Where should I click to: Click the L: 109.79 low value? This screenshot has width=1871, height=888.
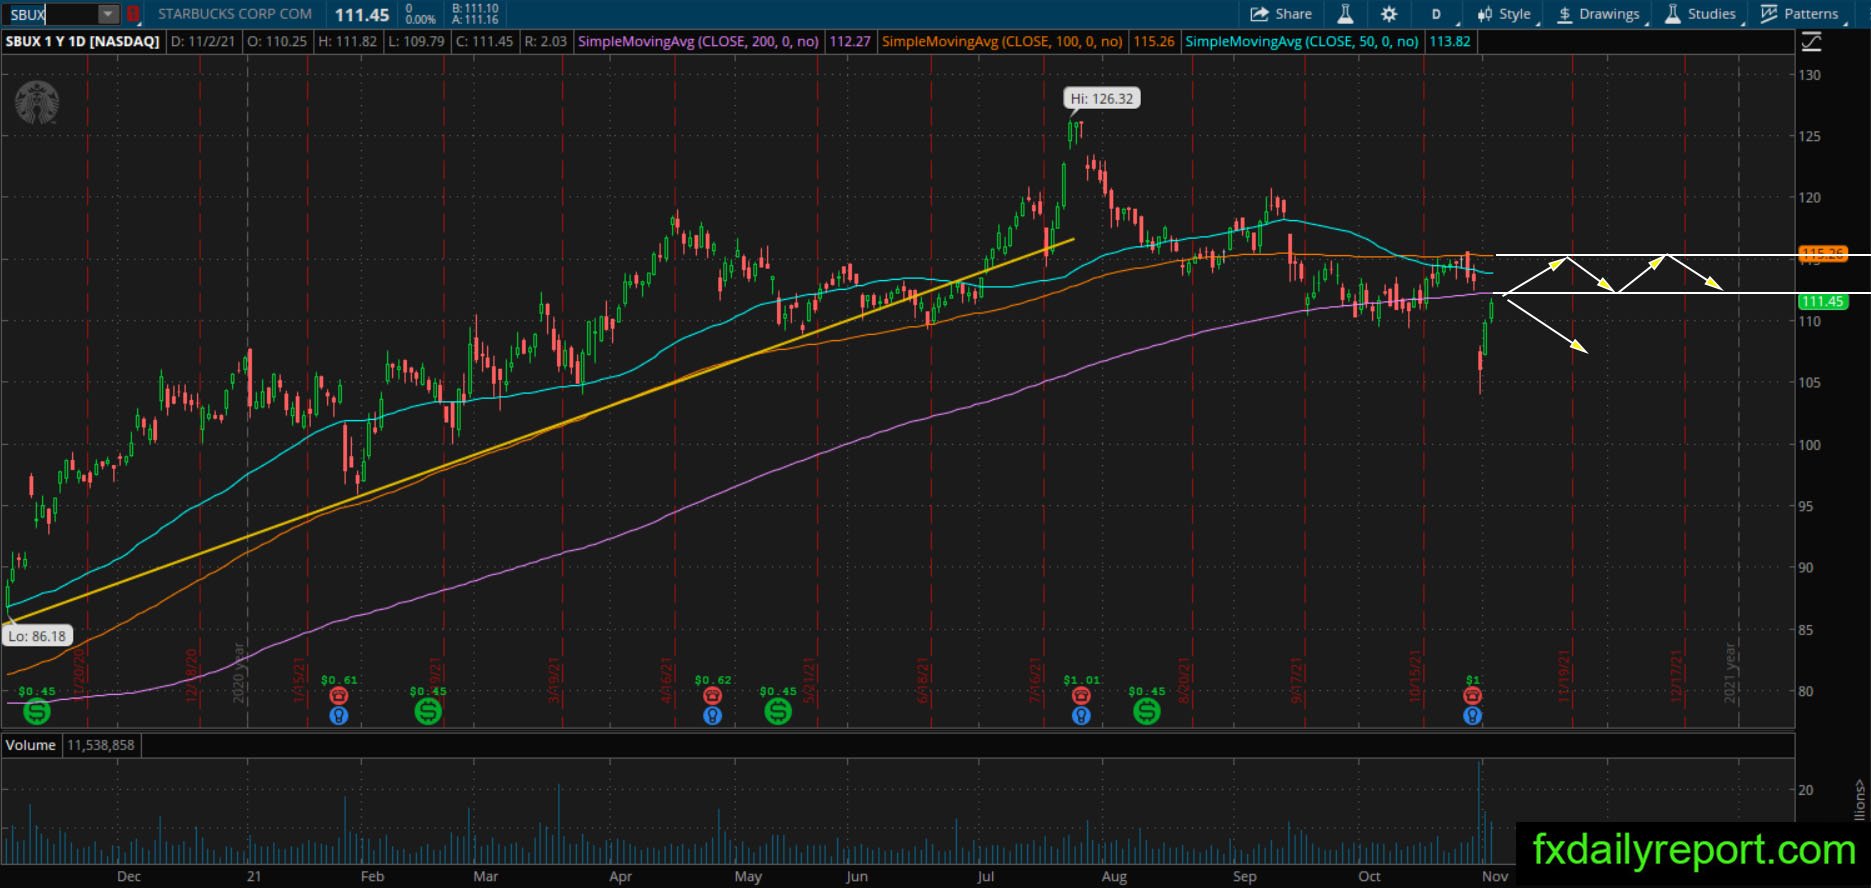click(x=416, y=42)
